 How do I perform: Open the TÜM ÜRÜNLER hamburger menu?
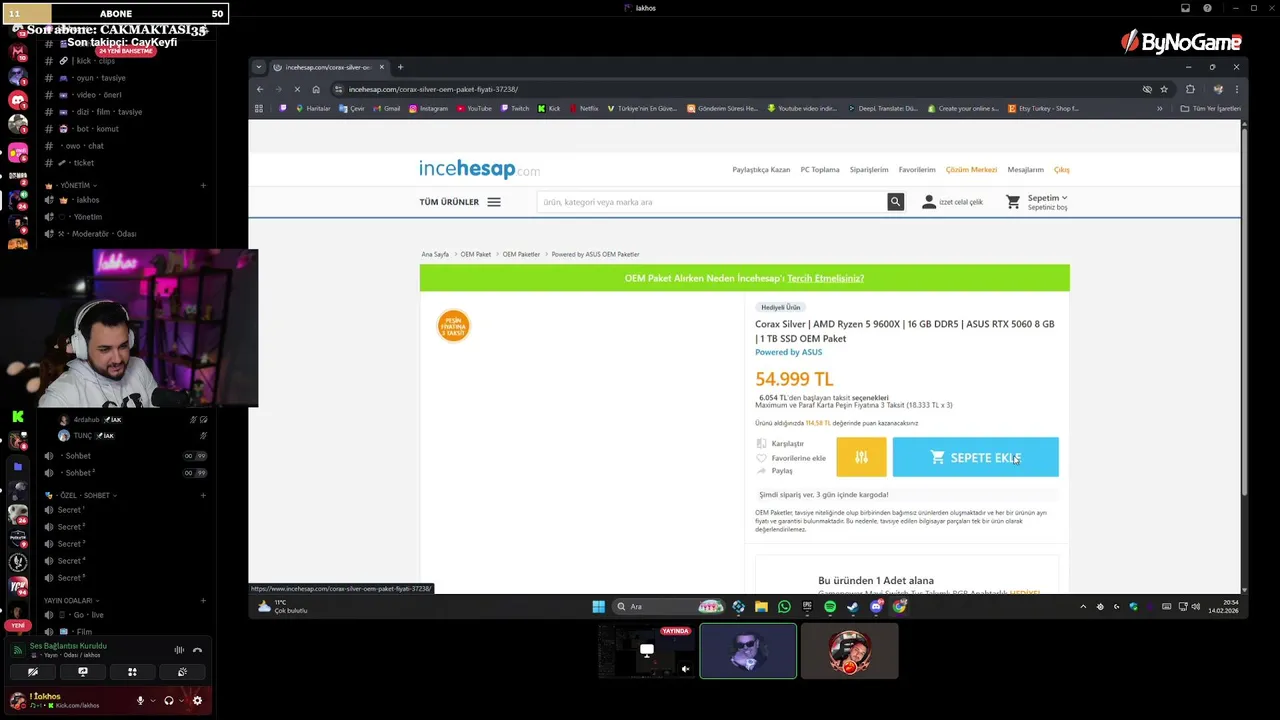459,202
